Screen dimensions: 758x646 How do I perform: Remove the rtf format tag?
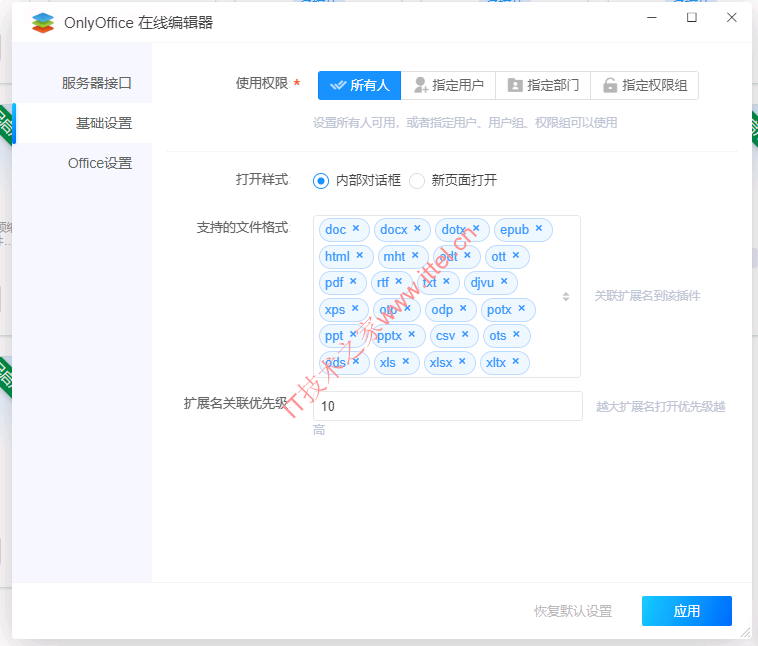399,281
